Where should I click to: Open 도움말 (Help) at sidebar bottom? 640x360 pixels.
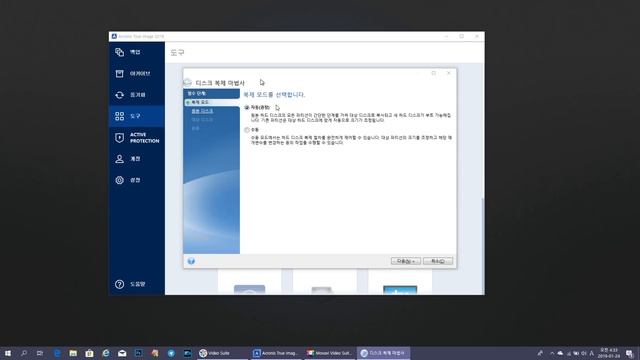point(136,284)
